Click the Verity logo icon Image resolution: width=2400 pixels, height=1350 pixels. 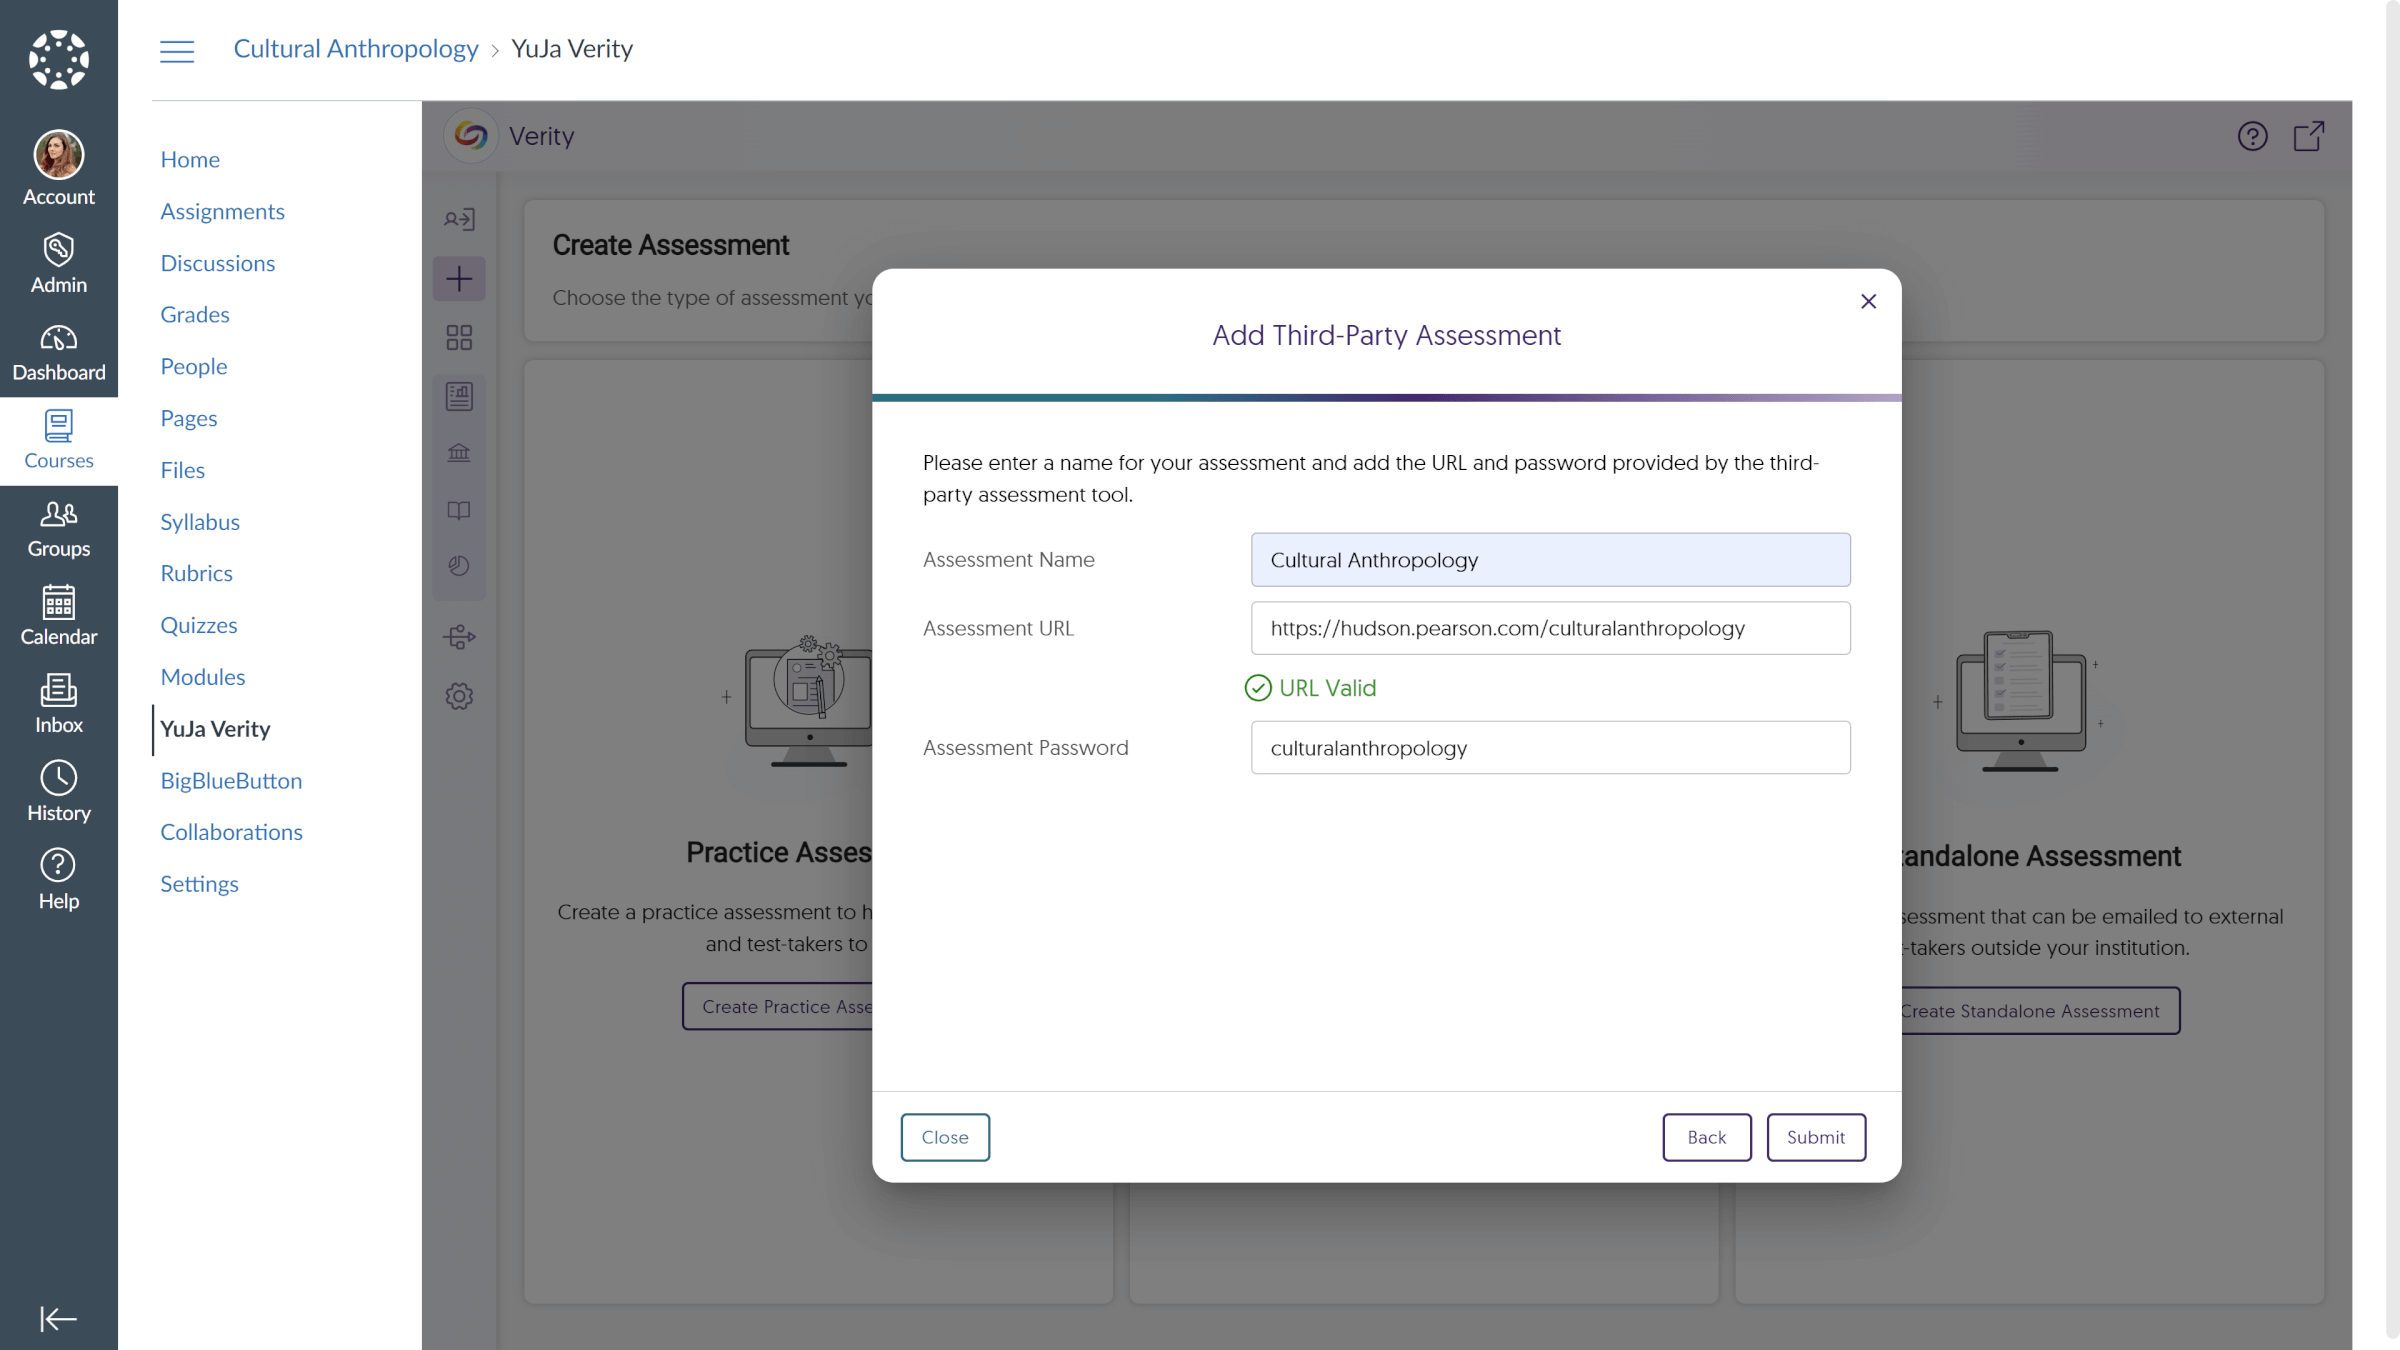click(471, 135)
